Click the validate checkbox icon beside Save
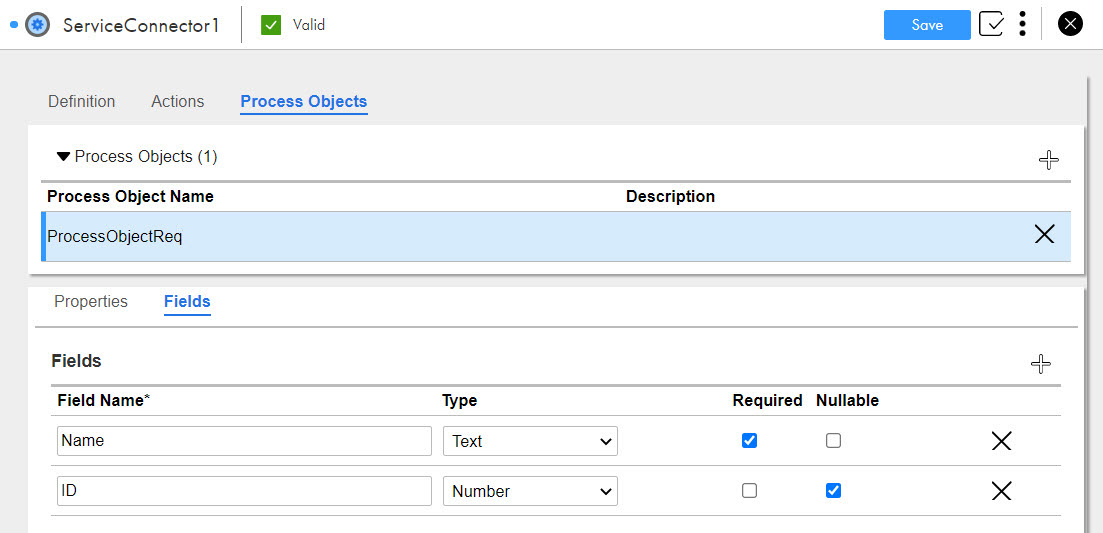The width and height of the screenshot is (1103, 533). pyautogui.click(x=991, y=25)
